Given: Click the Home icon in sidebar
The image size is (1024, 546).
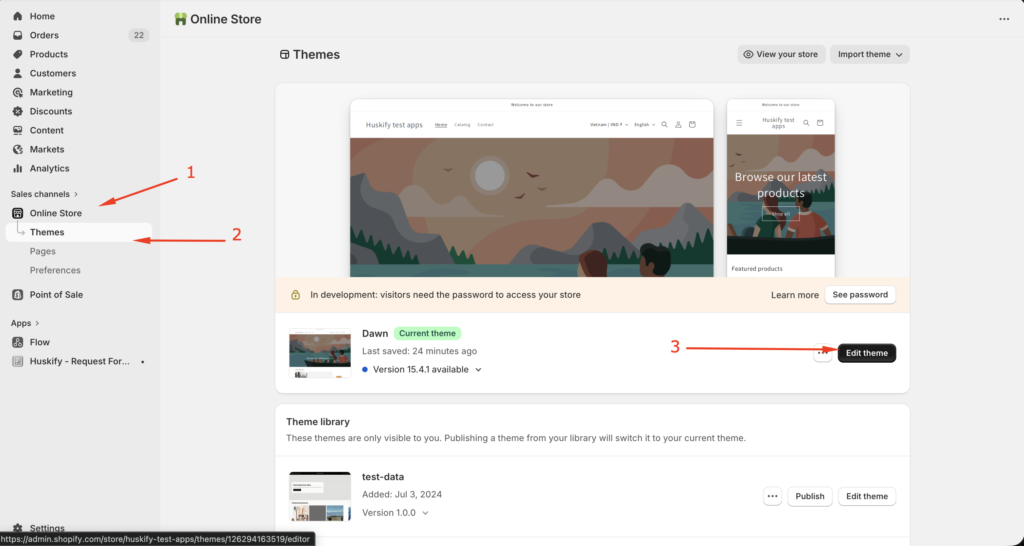Looking at the screenshot, I should pos(18,17).
